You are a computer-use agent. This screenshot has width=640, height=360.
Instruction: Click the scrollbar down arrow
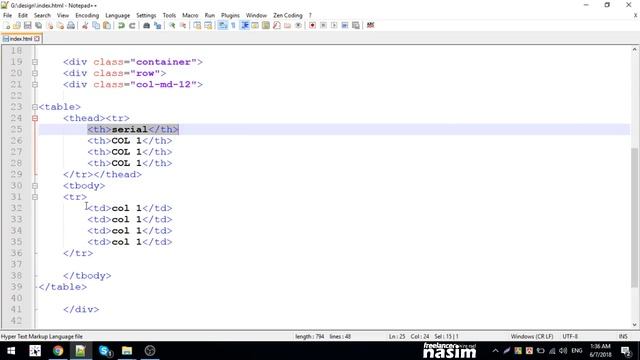tap(634, 324)
